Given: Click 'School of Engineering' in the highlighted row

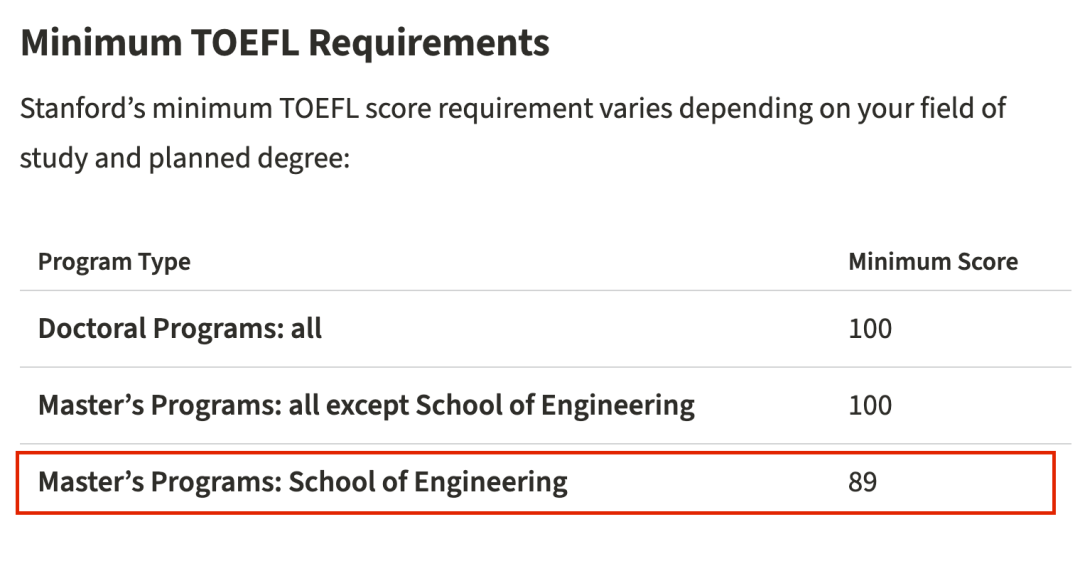Looking at the screenshot, I should click(x=428, y=482).
